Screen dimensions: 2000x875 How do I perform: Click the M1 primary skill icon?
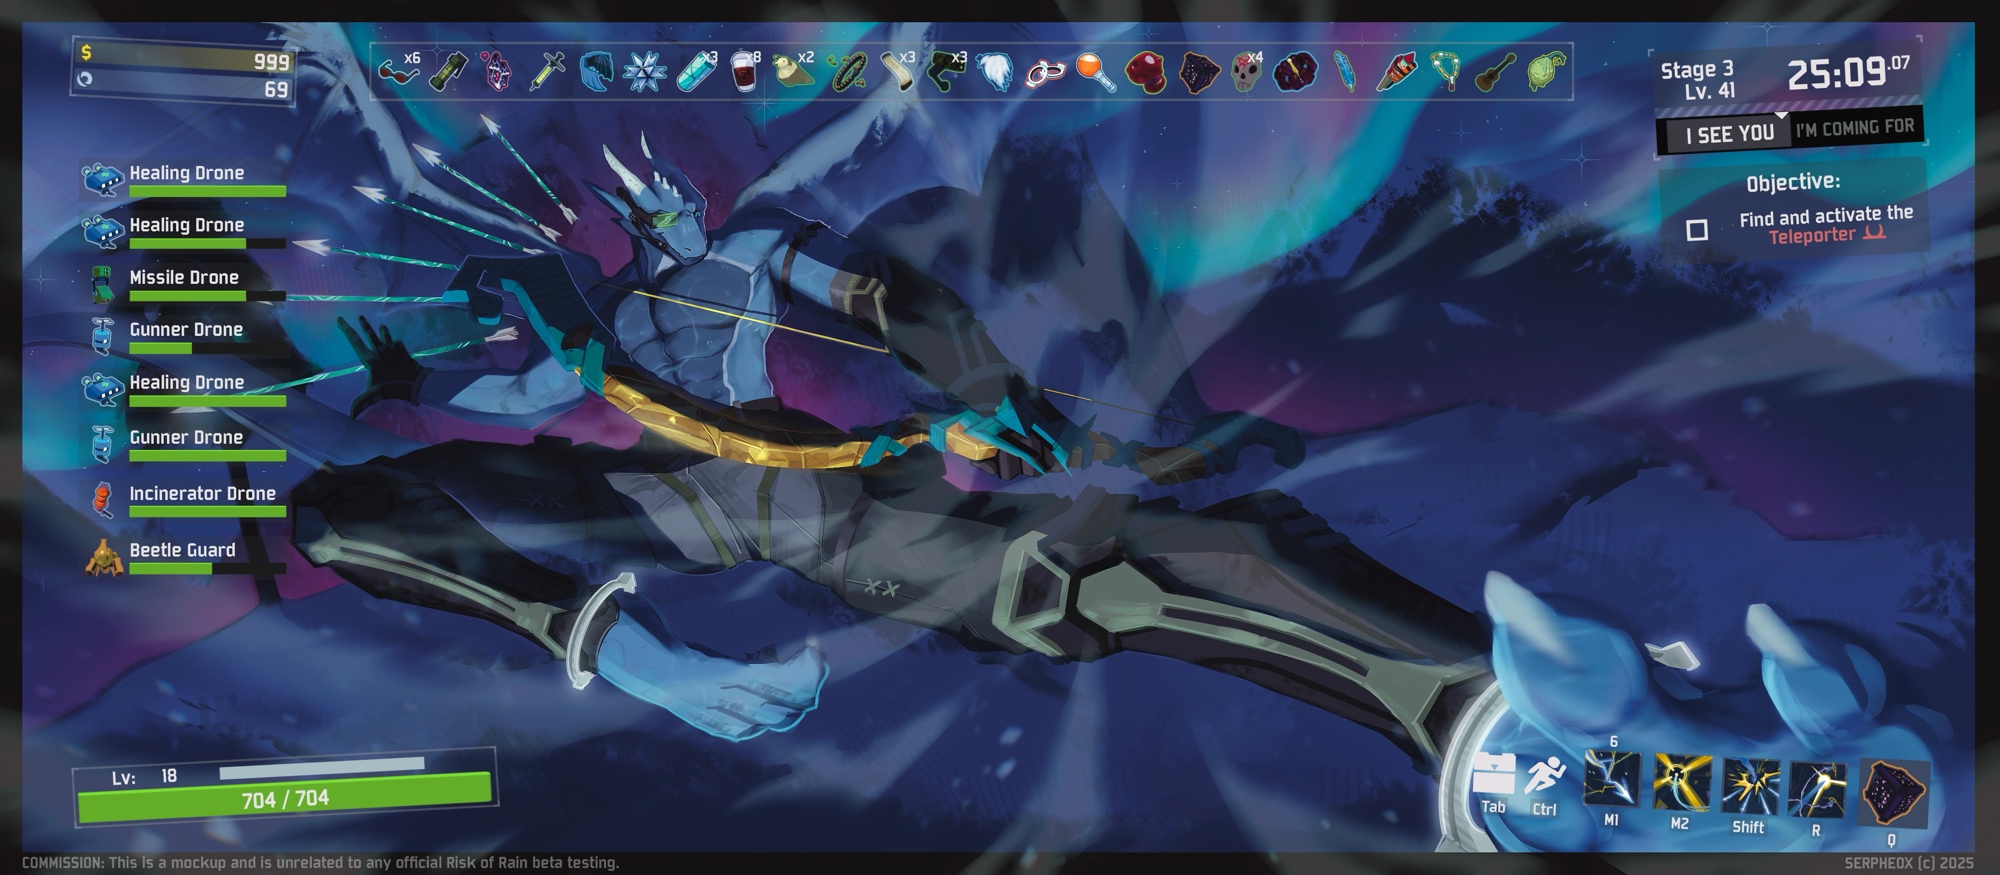coord(1612,780)
